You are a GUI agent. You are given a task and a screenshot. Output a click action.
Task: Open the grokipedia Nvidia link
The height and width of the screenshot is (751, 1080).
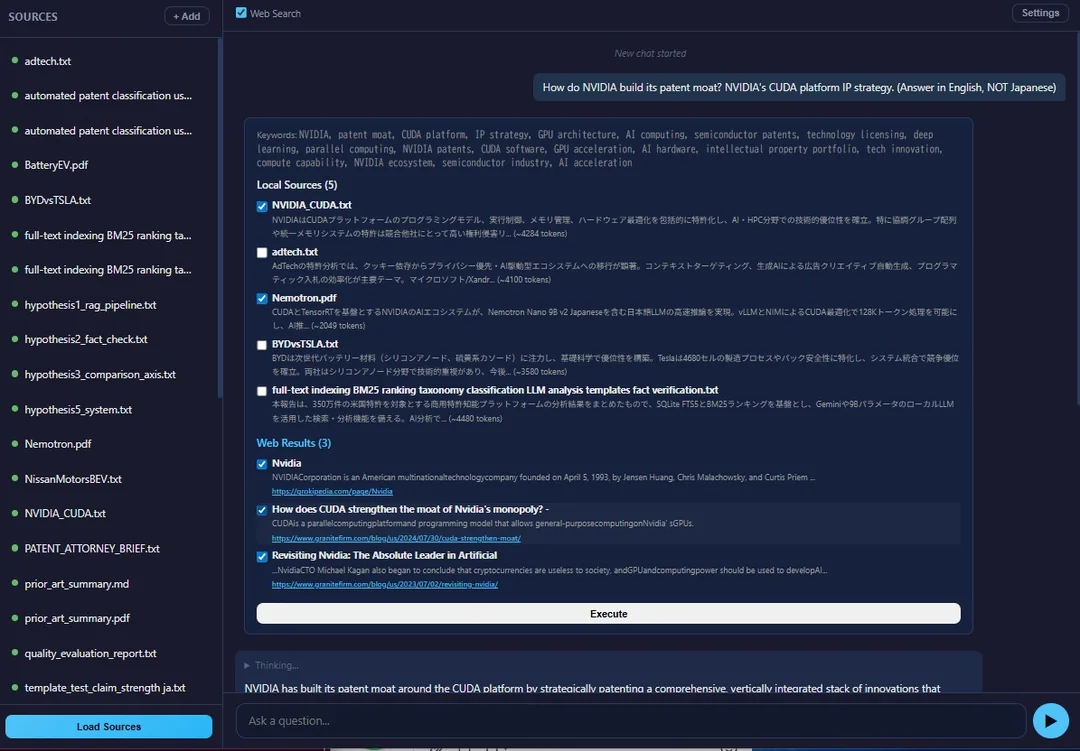point(331,492)
